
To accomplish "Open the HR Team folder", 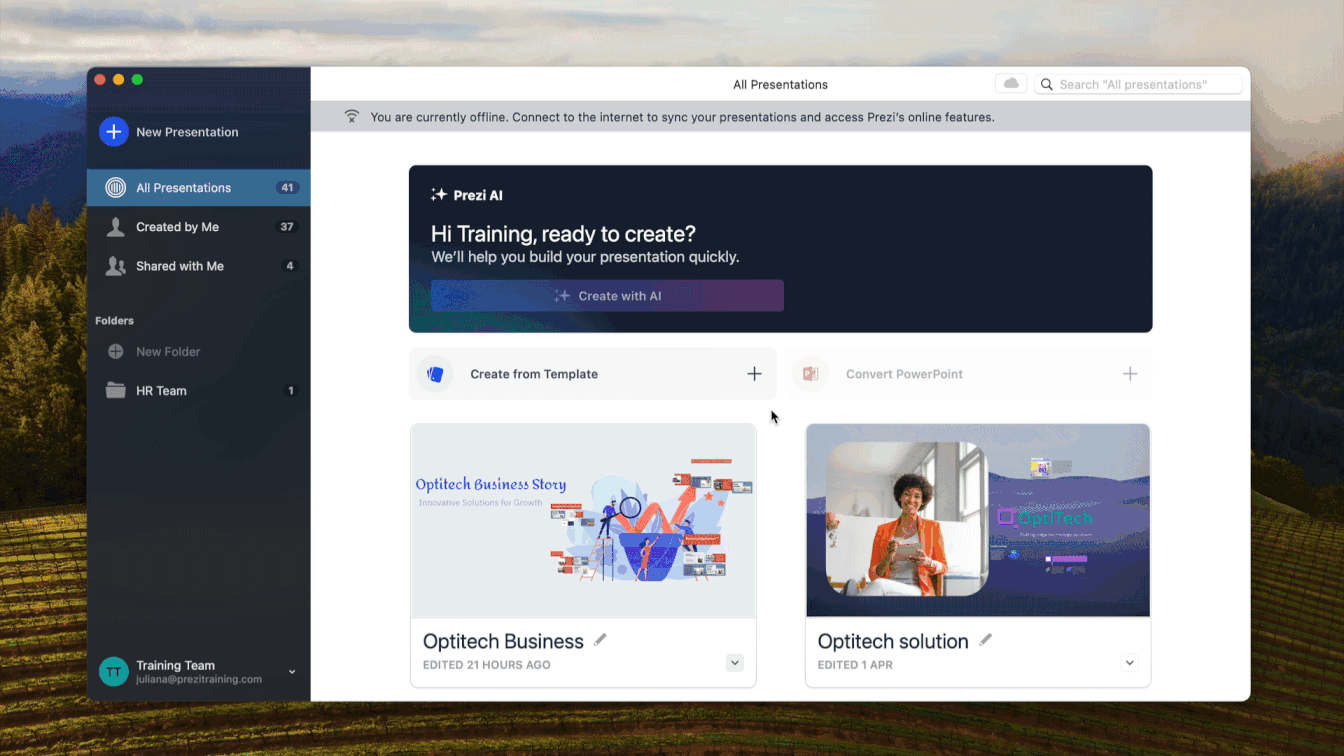I will pyautogui.click(x=161, y=391).
